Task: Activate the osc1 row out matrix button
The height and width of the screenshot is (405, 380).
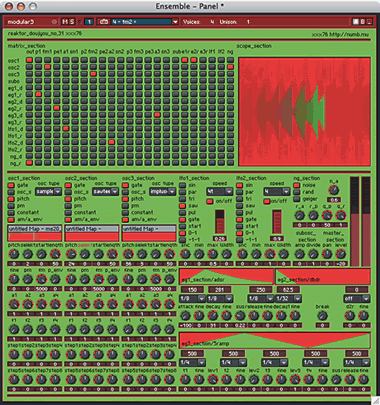Action: tap(29, 60)
